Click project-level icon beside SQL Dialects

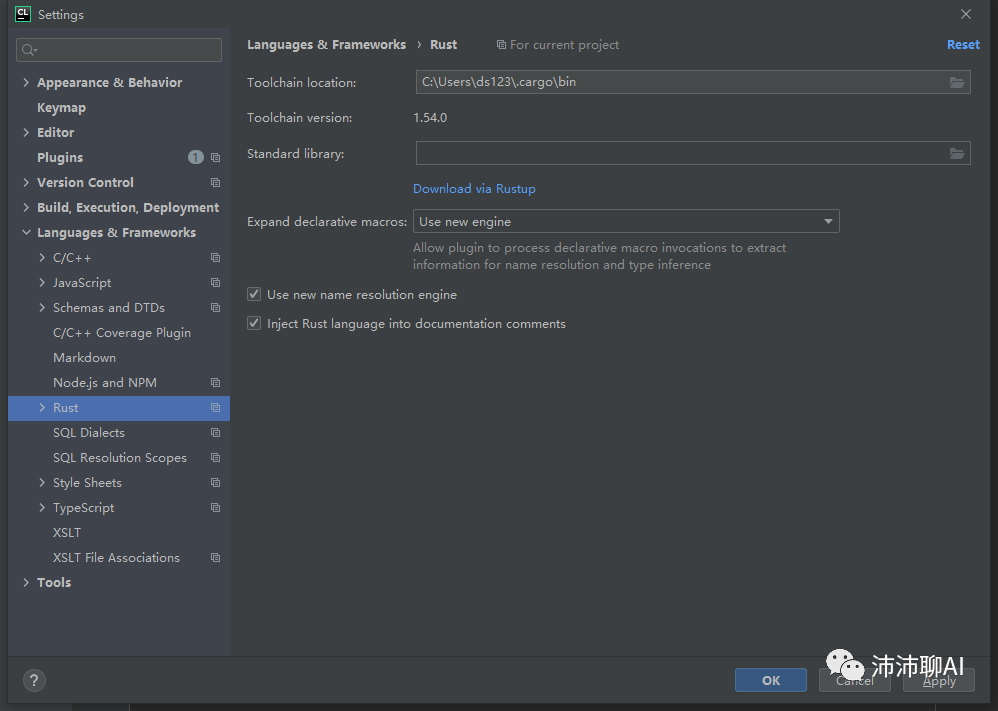point(215,433)
